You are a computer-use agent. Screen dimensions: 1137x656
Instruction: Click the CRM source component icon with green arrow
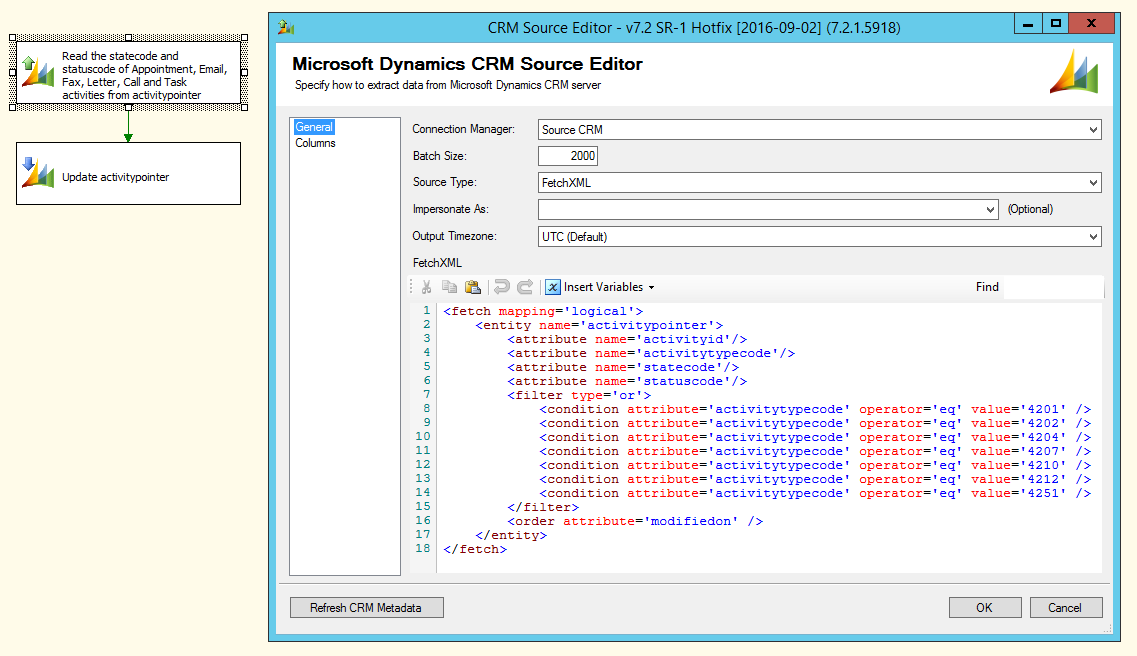tap(38, 72)
